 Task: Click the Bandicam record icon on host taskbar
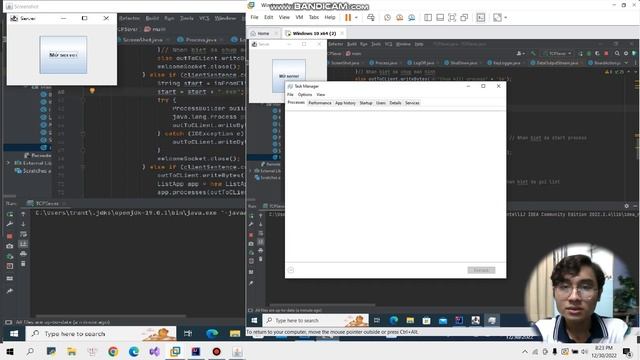[x=216, y=351]
